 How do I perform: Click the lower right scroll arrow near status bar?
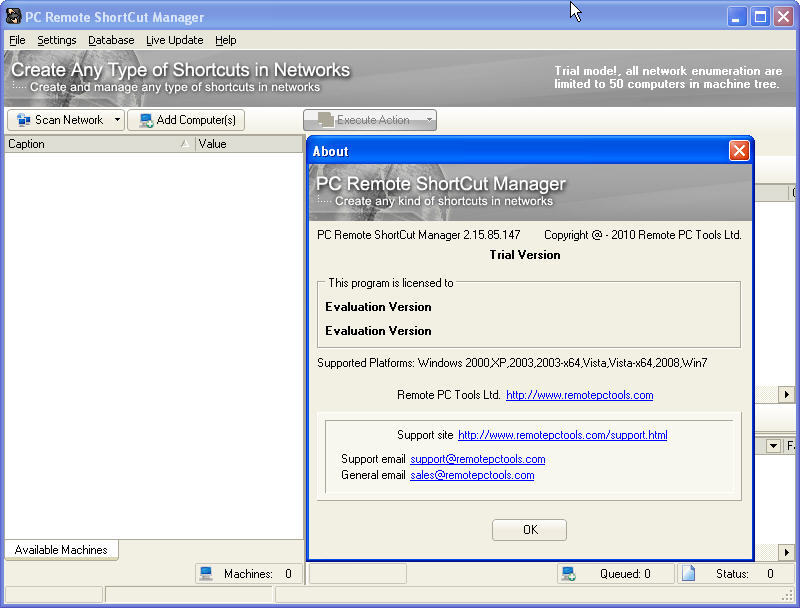(x=786, y=552)
